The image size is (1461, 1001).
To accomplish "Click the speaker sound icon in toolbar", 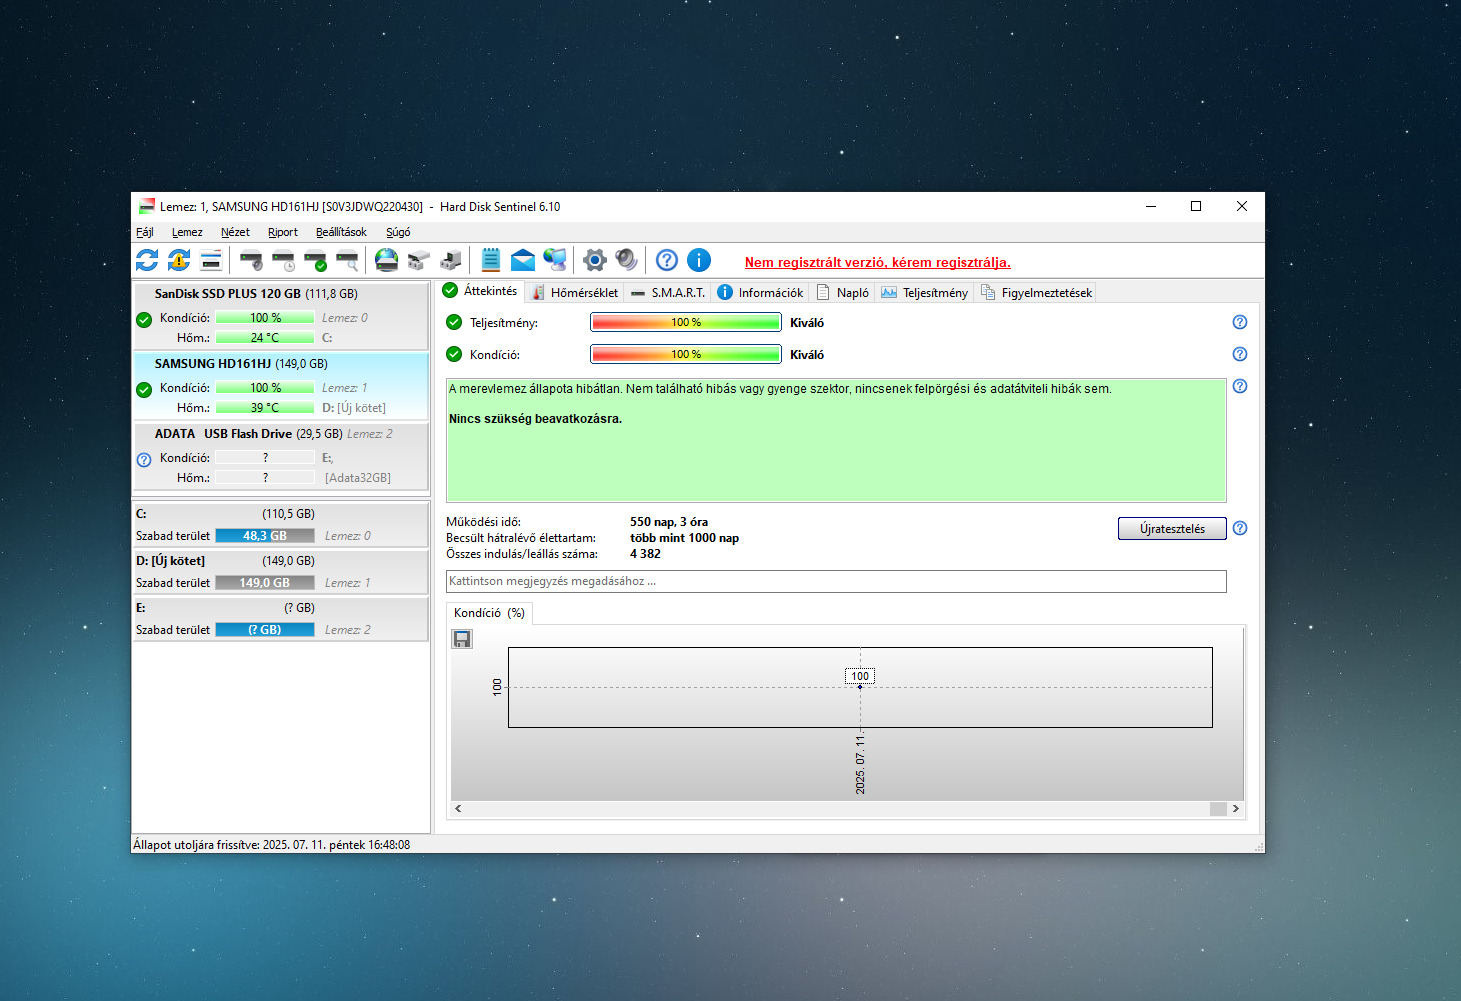I will [x=627, y=261].
